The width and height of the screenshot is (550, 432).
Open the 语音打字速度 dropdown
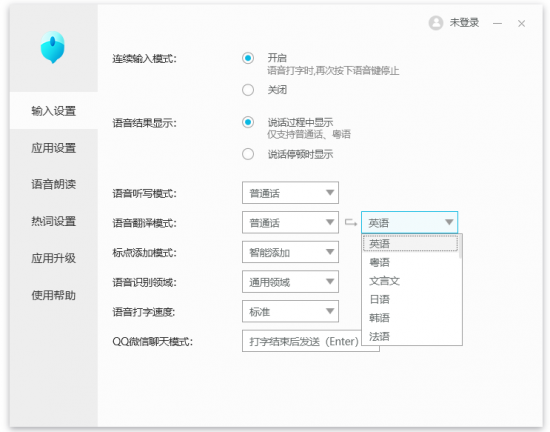290,311
